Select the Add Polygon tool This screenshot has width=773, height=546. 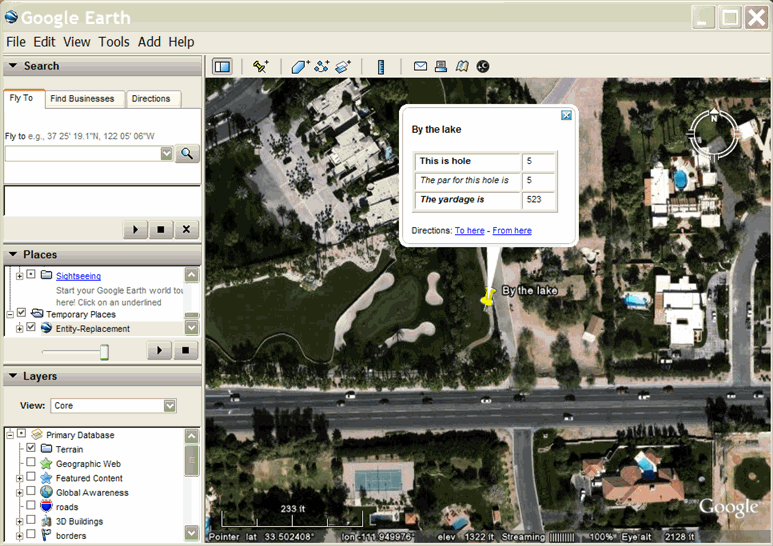tap(300, 67)
